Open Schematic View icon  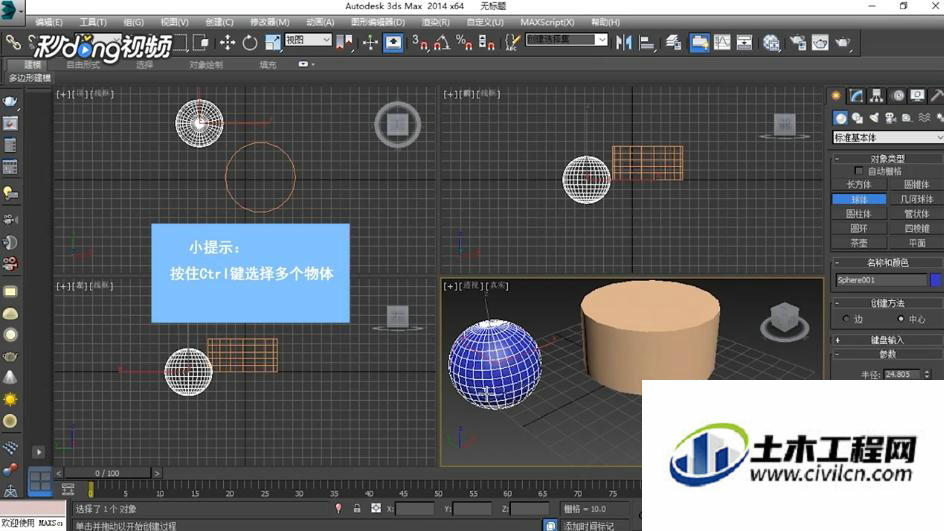tap(745, 42)
